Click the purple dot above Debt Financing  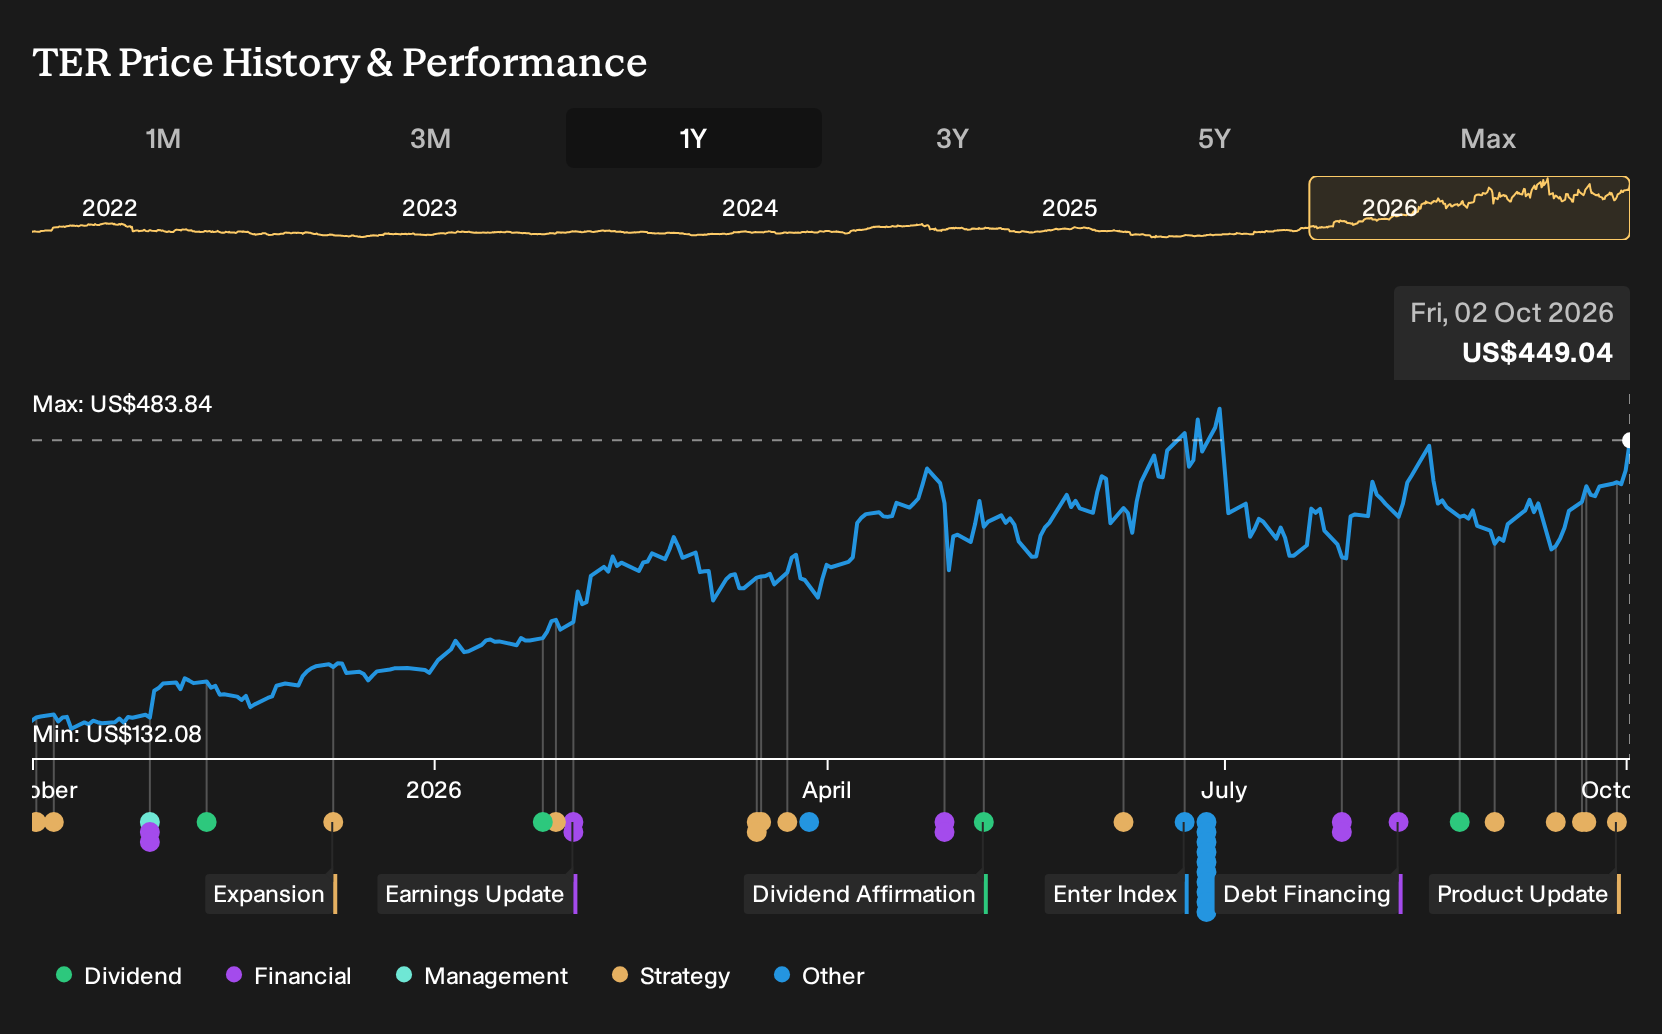pyautogui.click(x=1398, y=822)
